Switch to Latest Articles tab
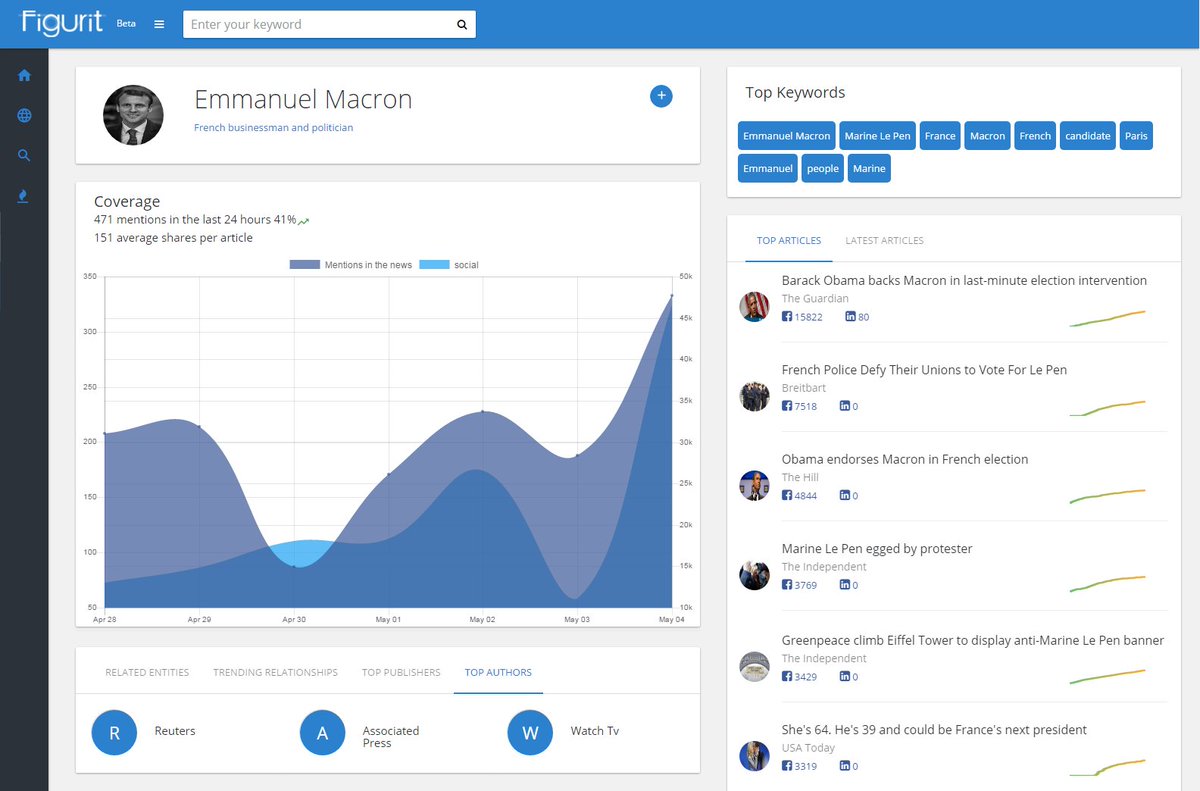This screenshot has height=791, width=1200. pyautogui.click(x=885, y=241)
